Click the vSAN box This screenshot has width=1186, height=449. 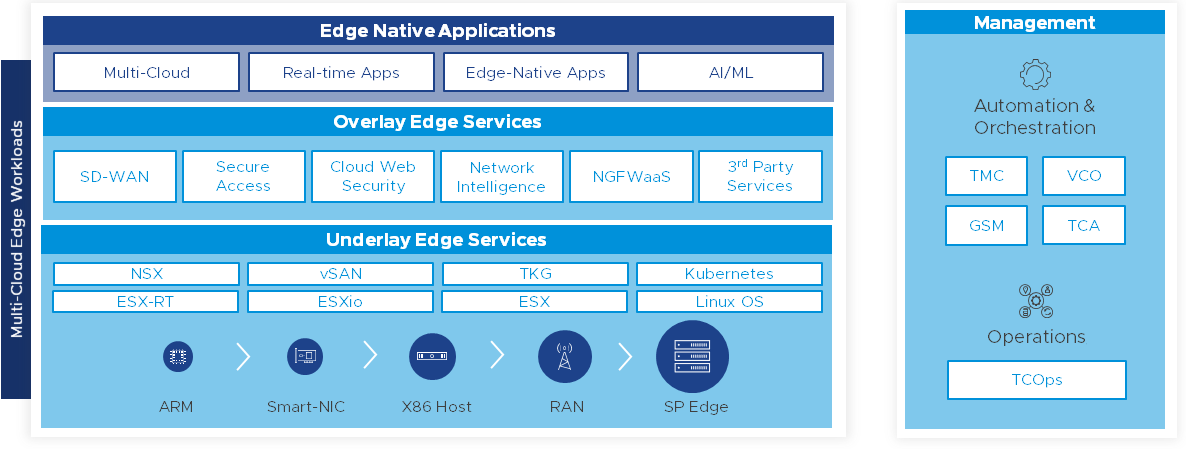tap(340, 274)
